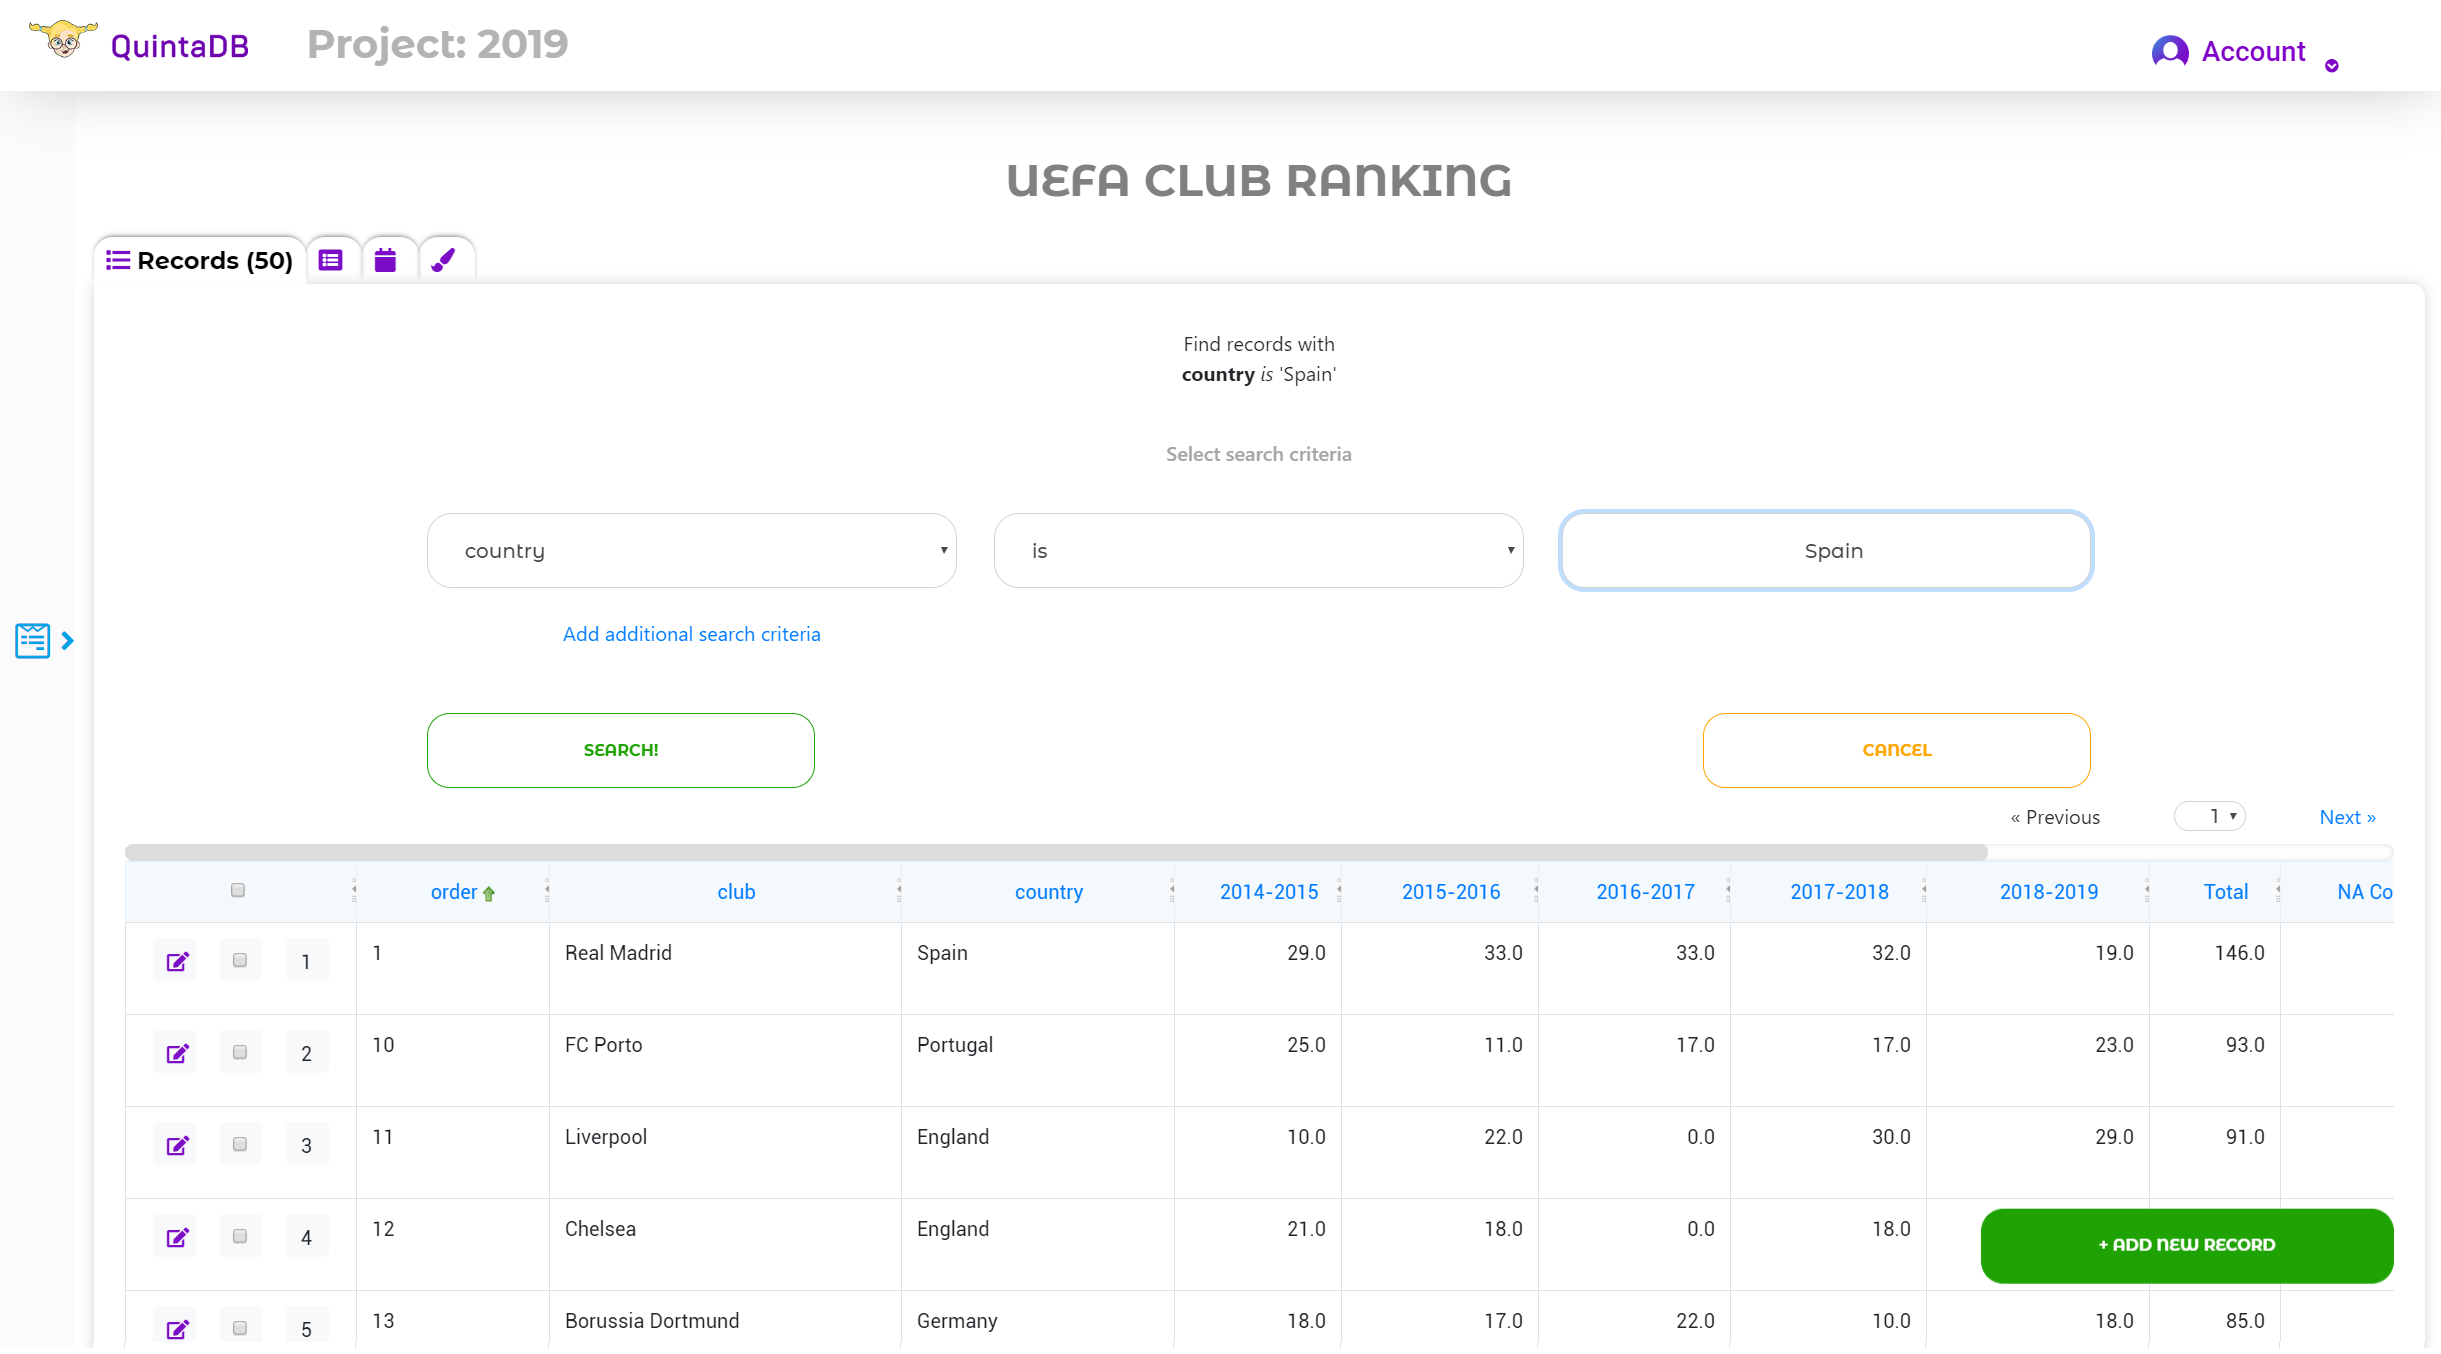Viewport: 2441px width, 1354px height.
Task: Sort by the club column header
Action: pyautogui.click(x=736, y=892)
